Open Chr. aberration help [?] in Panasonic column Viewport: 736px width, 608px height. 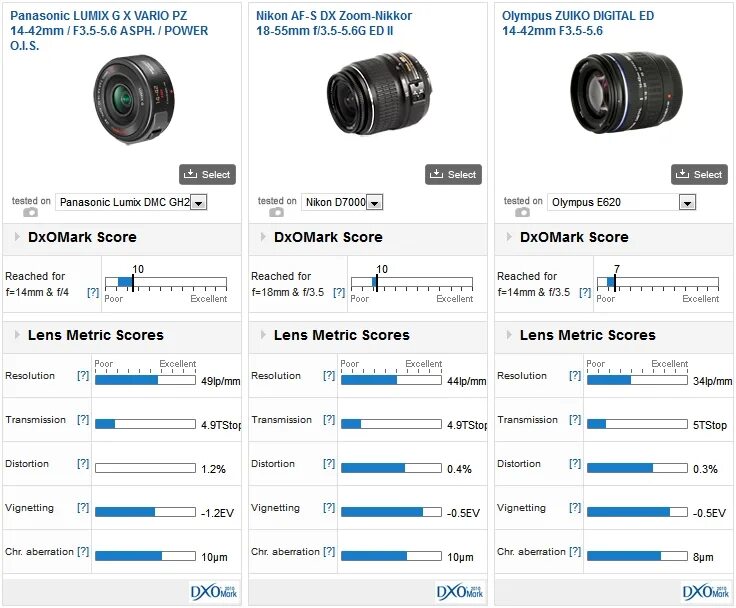click(83, 552)
